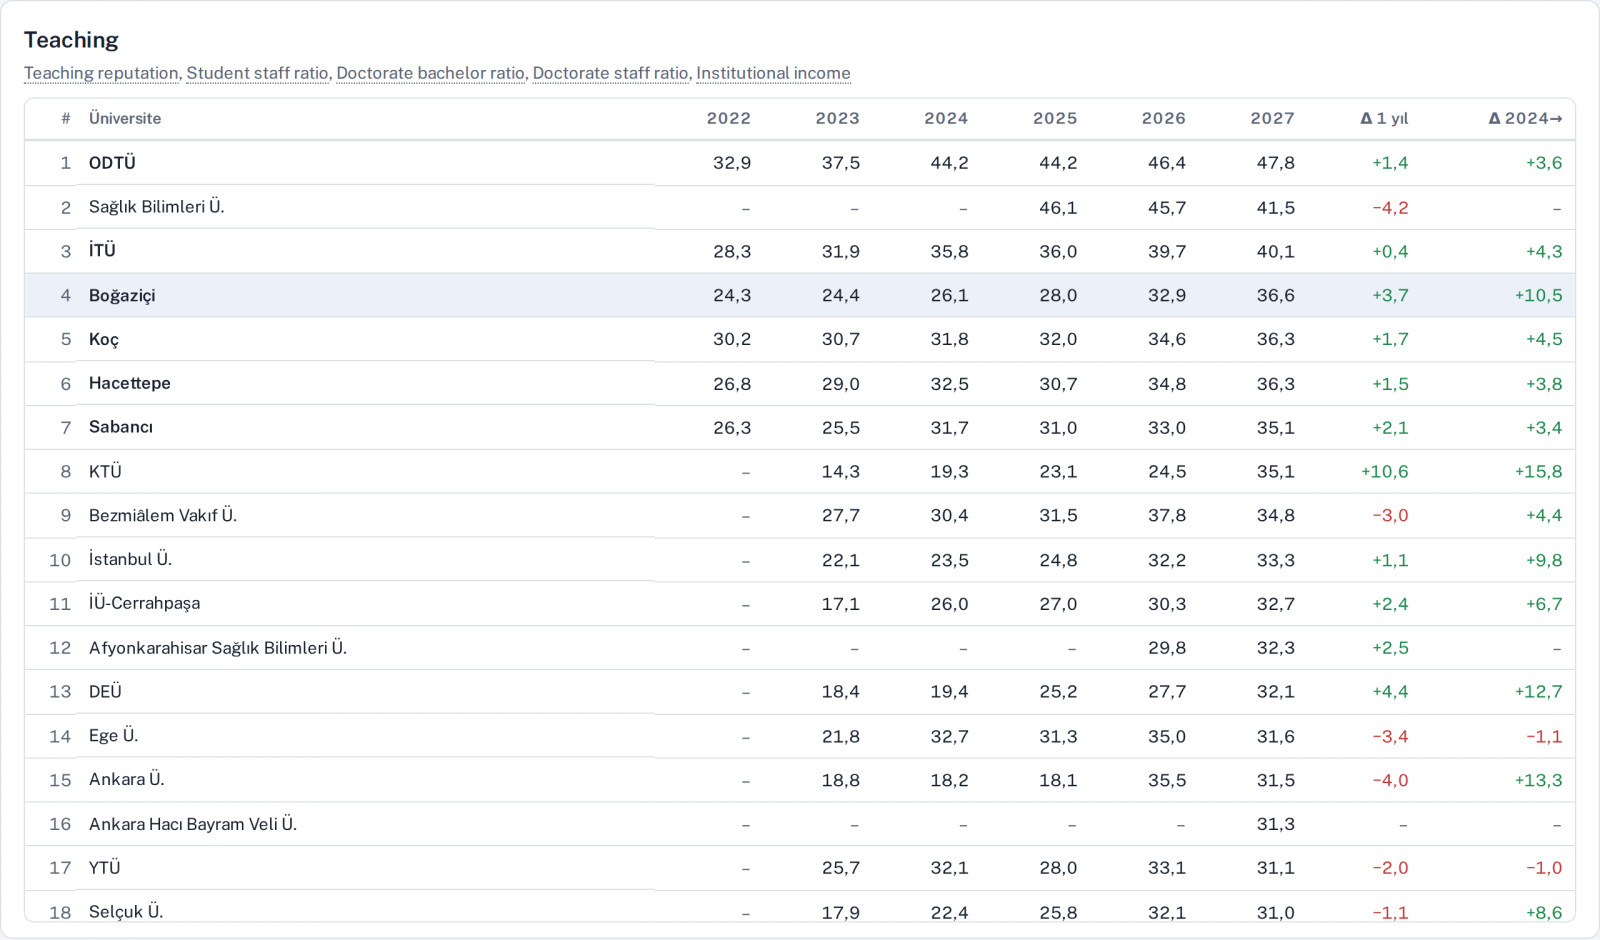Select the ODTÜ university name

pyautogui.click(x=112, y=163)
